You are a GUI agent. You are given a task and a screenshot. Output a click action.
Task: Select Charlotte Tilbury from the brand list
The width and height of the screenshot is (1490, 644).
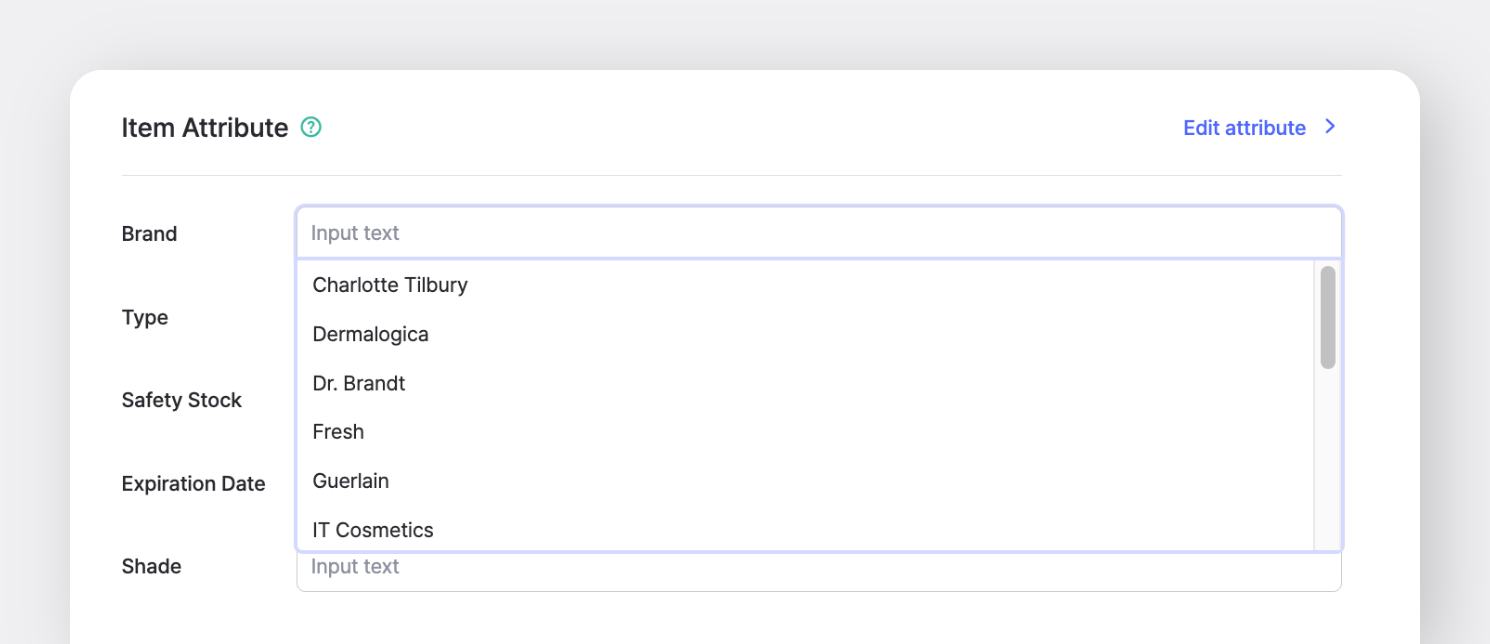click(x=390, y=285)
